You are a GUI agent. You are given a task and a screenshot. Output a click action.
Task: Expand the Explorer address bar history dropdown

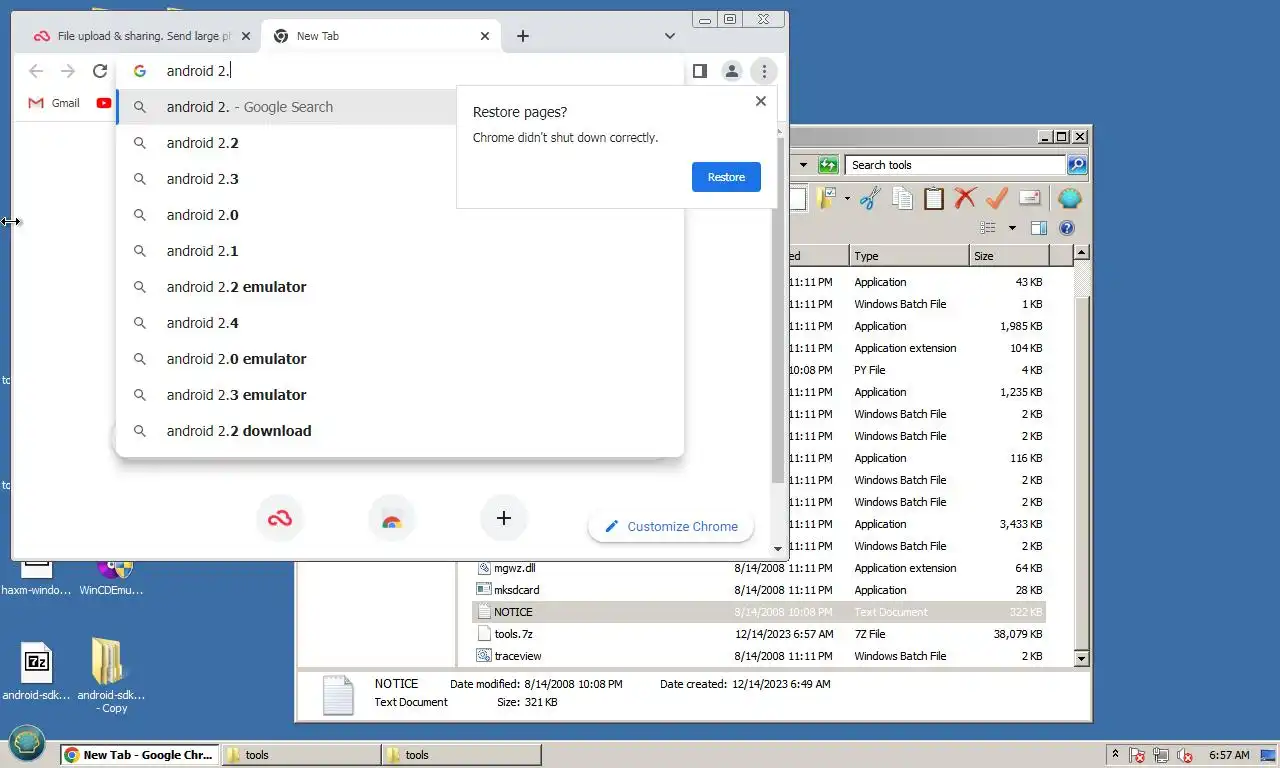pos(803,165)
